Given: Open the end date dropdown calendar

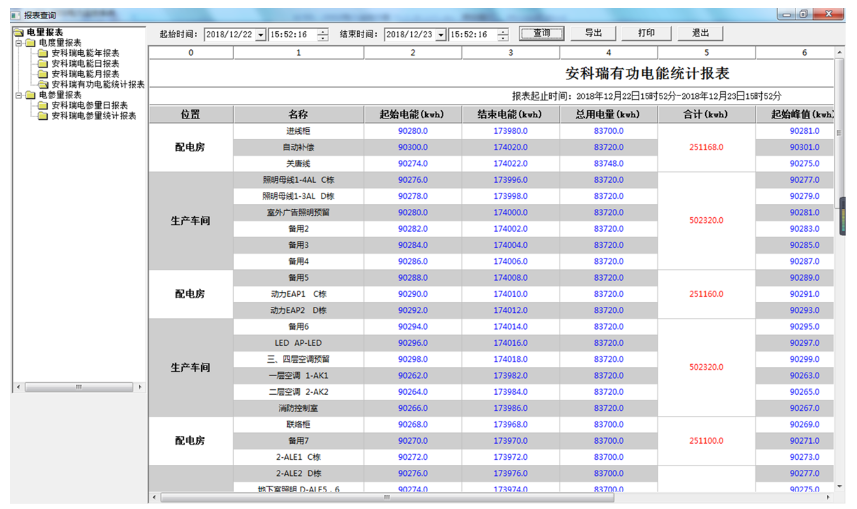Looking at the screenshot, I should pos(440,34).
